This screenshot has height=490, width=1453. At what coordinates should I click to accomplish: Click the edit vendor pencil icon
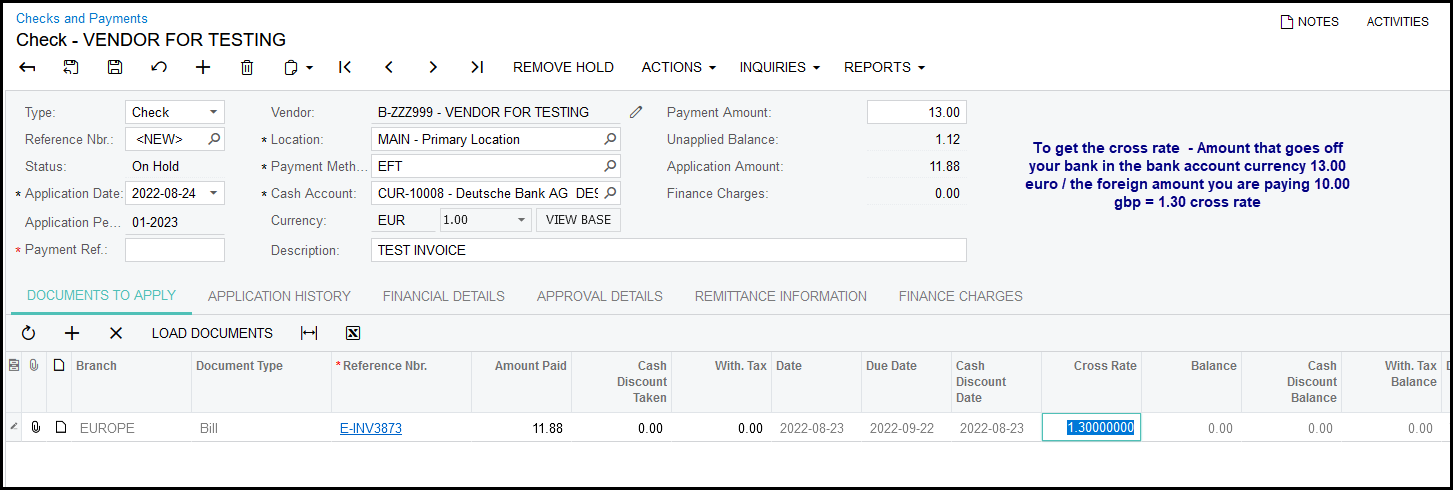636,112
